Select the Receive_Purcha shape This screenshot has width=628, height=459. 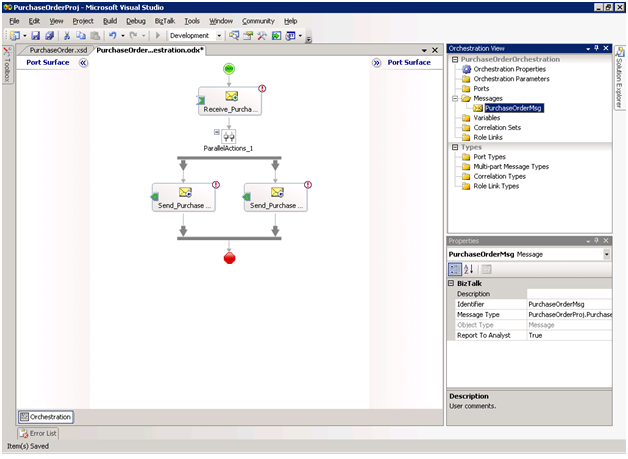coord(230,101)
